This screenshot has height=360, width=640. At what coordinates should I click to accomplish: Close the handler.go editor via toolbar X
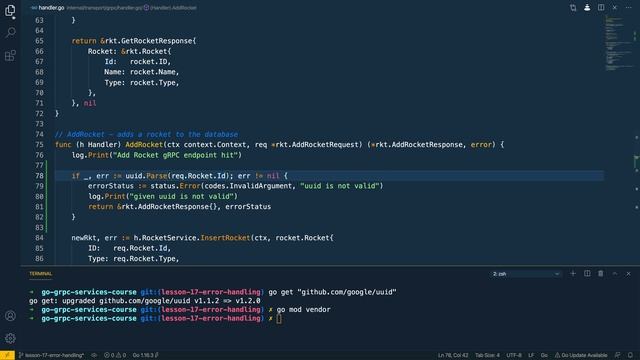click(x=615, y=8)
